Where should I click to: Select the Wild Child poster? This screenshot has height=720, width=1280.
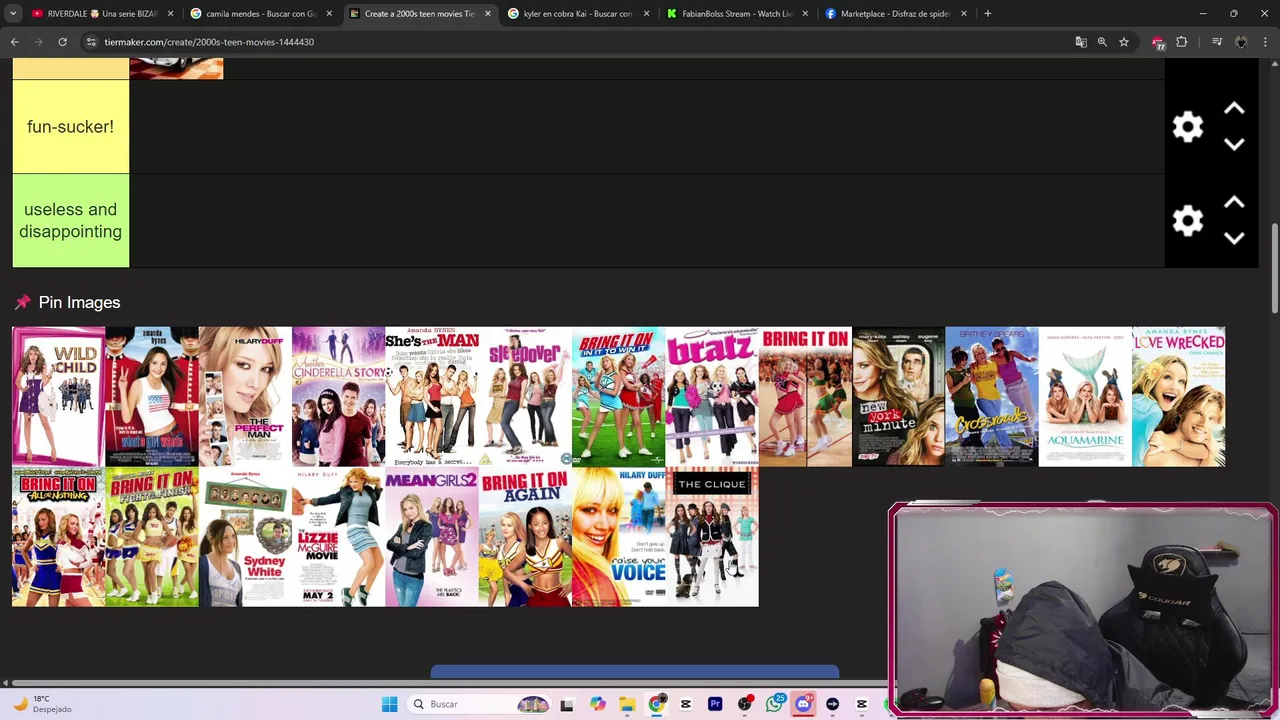[58, 396]
